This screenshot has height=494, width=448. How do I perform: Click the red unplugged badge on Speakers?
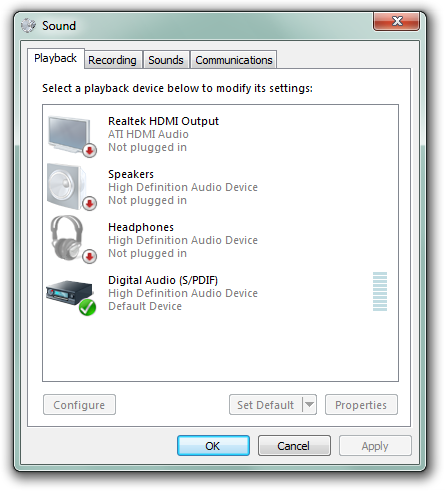tap(89, 203)
